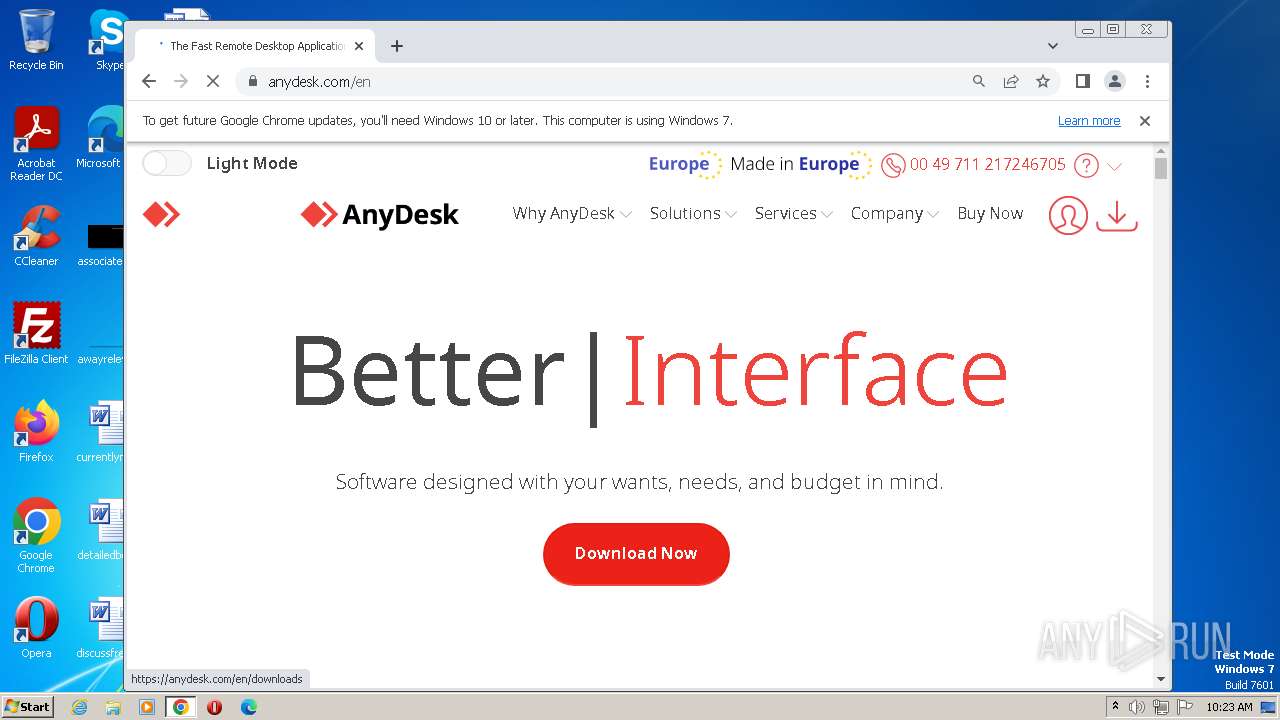Image resolution: width=1280 pixels, height=720 pixels.
Task: Open a new tab with the plus button
Action: click(x=397, y=46)
